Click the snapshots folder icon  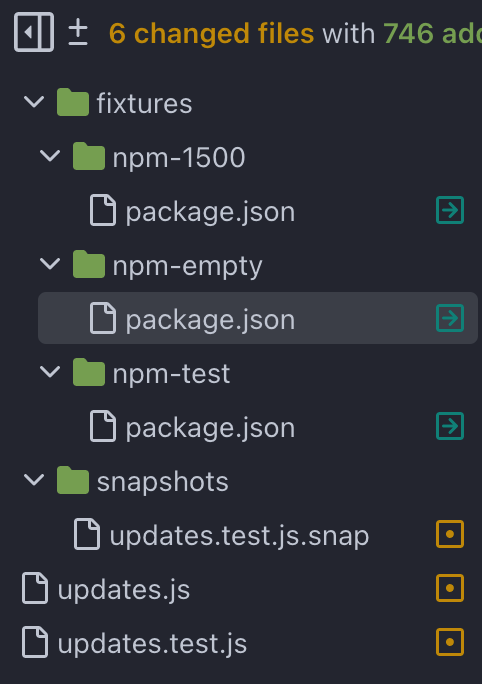pyautogui.click(x=73, y=480)
